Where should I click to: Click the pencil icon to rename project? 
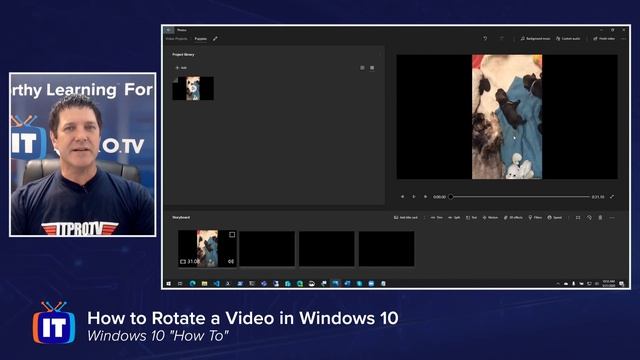pyautogui.click(x=215, y=39)
